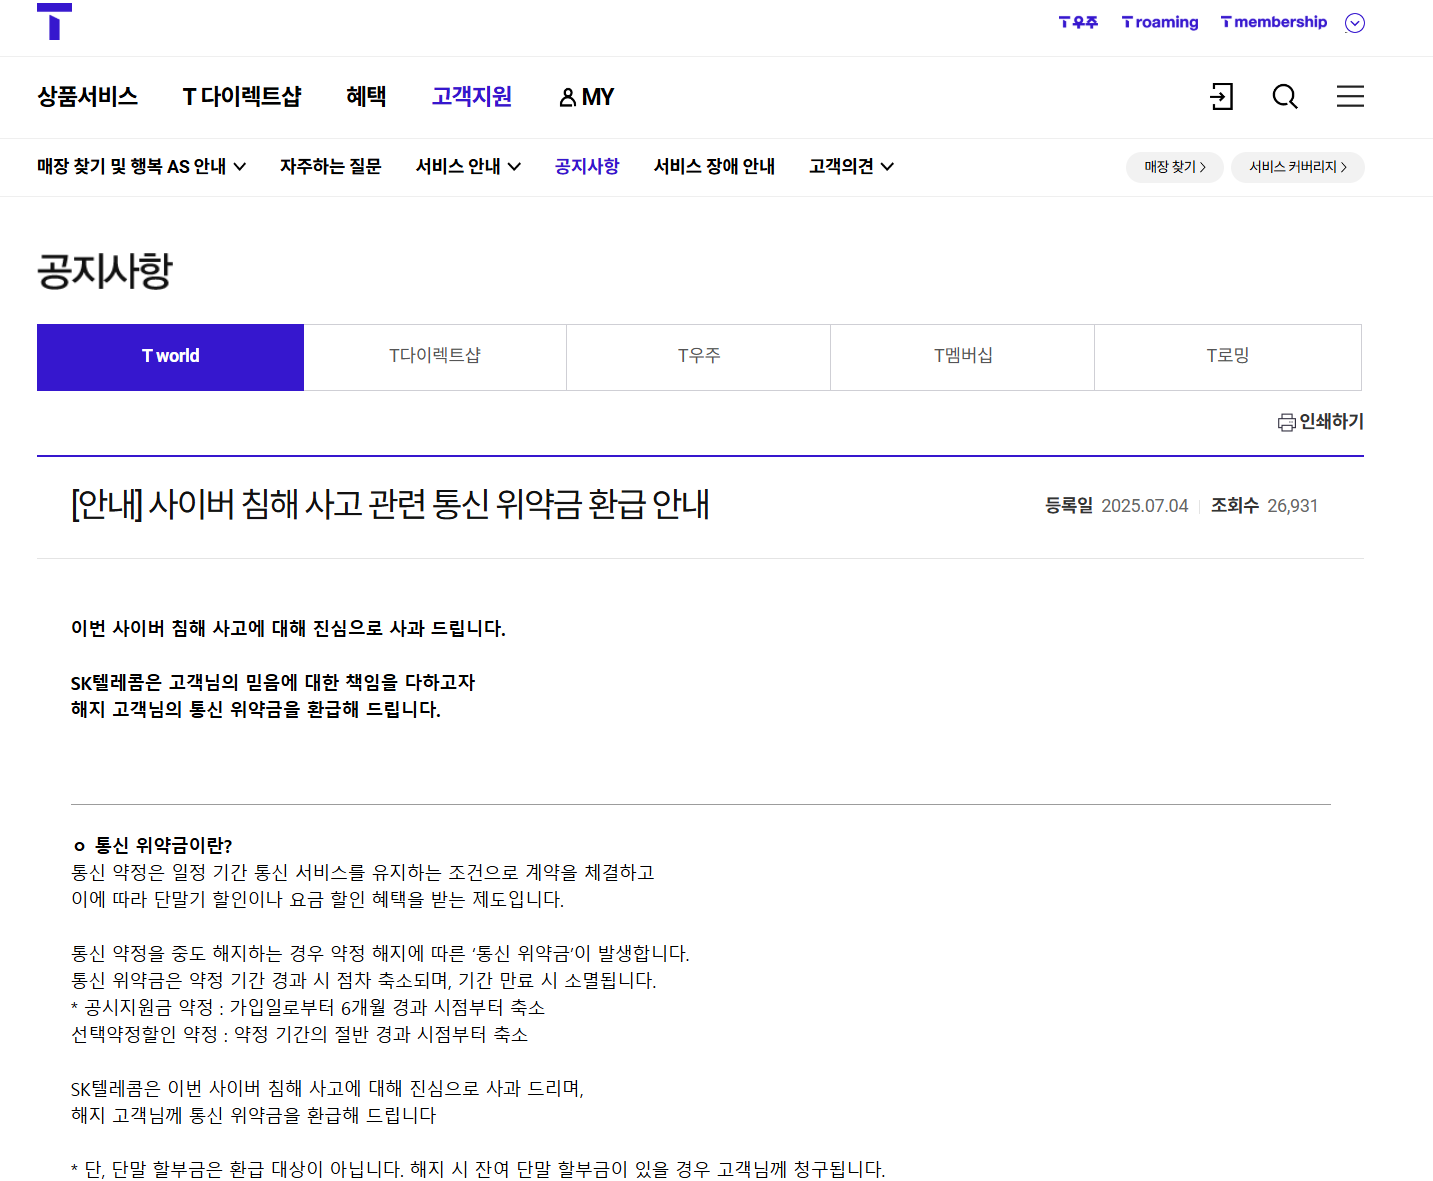This screenshot has width=1433, height=1181.
Task: Click the printer icon beside 인쇄하기
Action: click(x=1287, y=423)
